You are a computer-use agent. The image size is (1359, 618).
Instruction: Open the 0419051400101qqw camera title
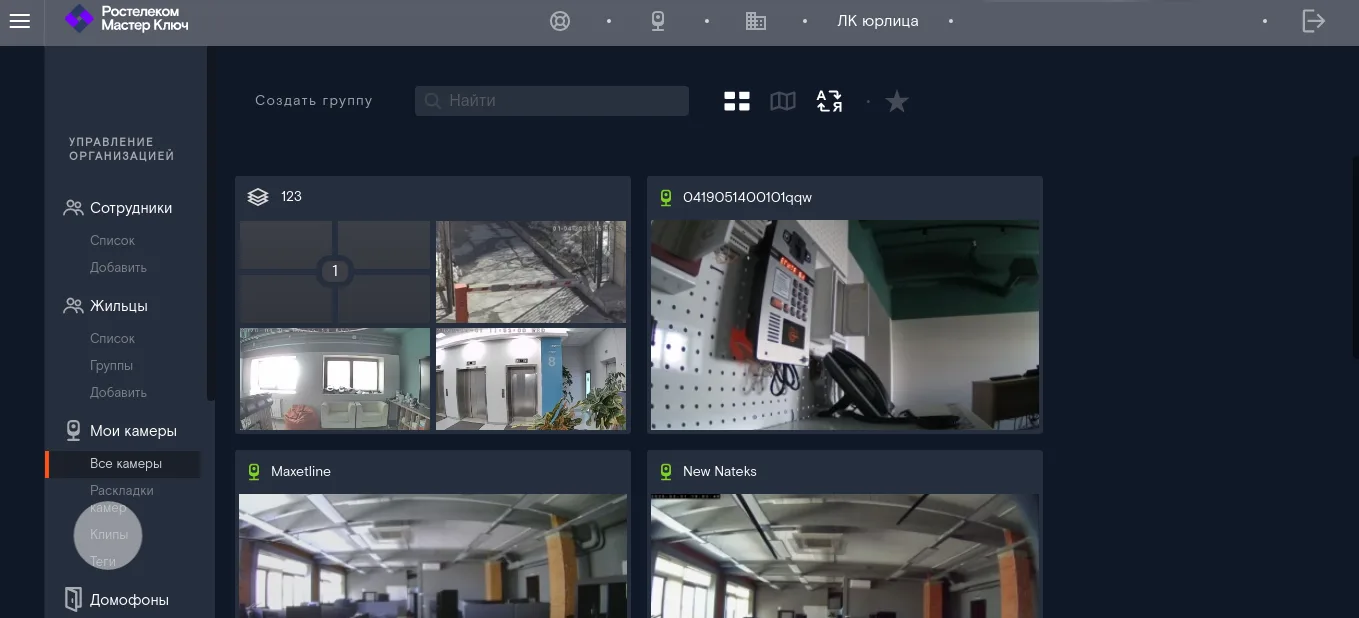[747, 197]
